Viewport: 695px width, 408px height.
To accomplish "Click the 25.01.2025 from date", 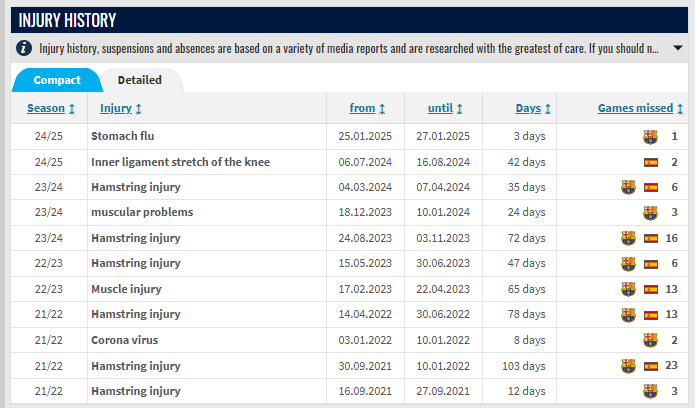I will 365,136.
